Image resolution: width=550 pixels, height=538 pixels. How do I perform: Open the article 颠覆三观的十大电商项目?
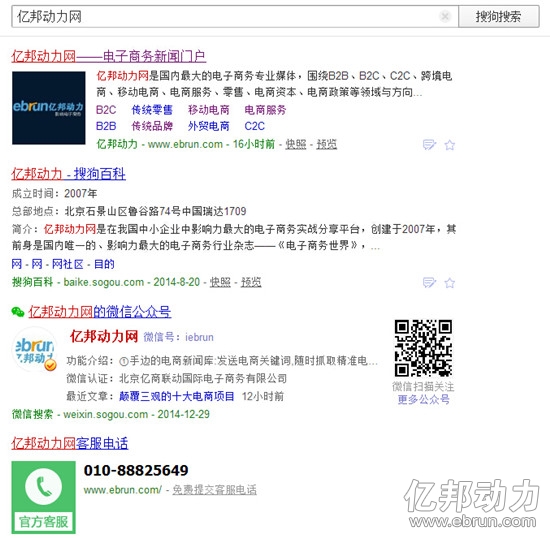177,397
